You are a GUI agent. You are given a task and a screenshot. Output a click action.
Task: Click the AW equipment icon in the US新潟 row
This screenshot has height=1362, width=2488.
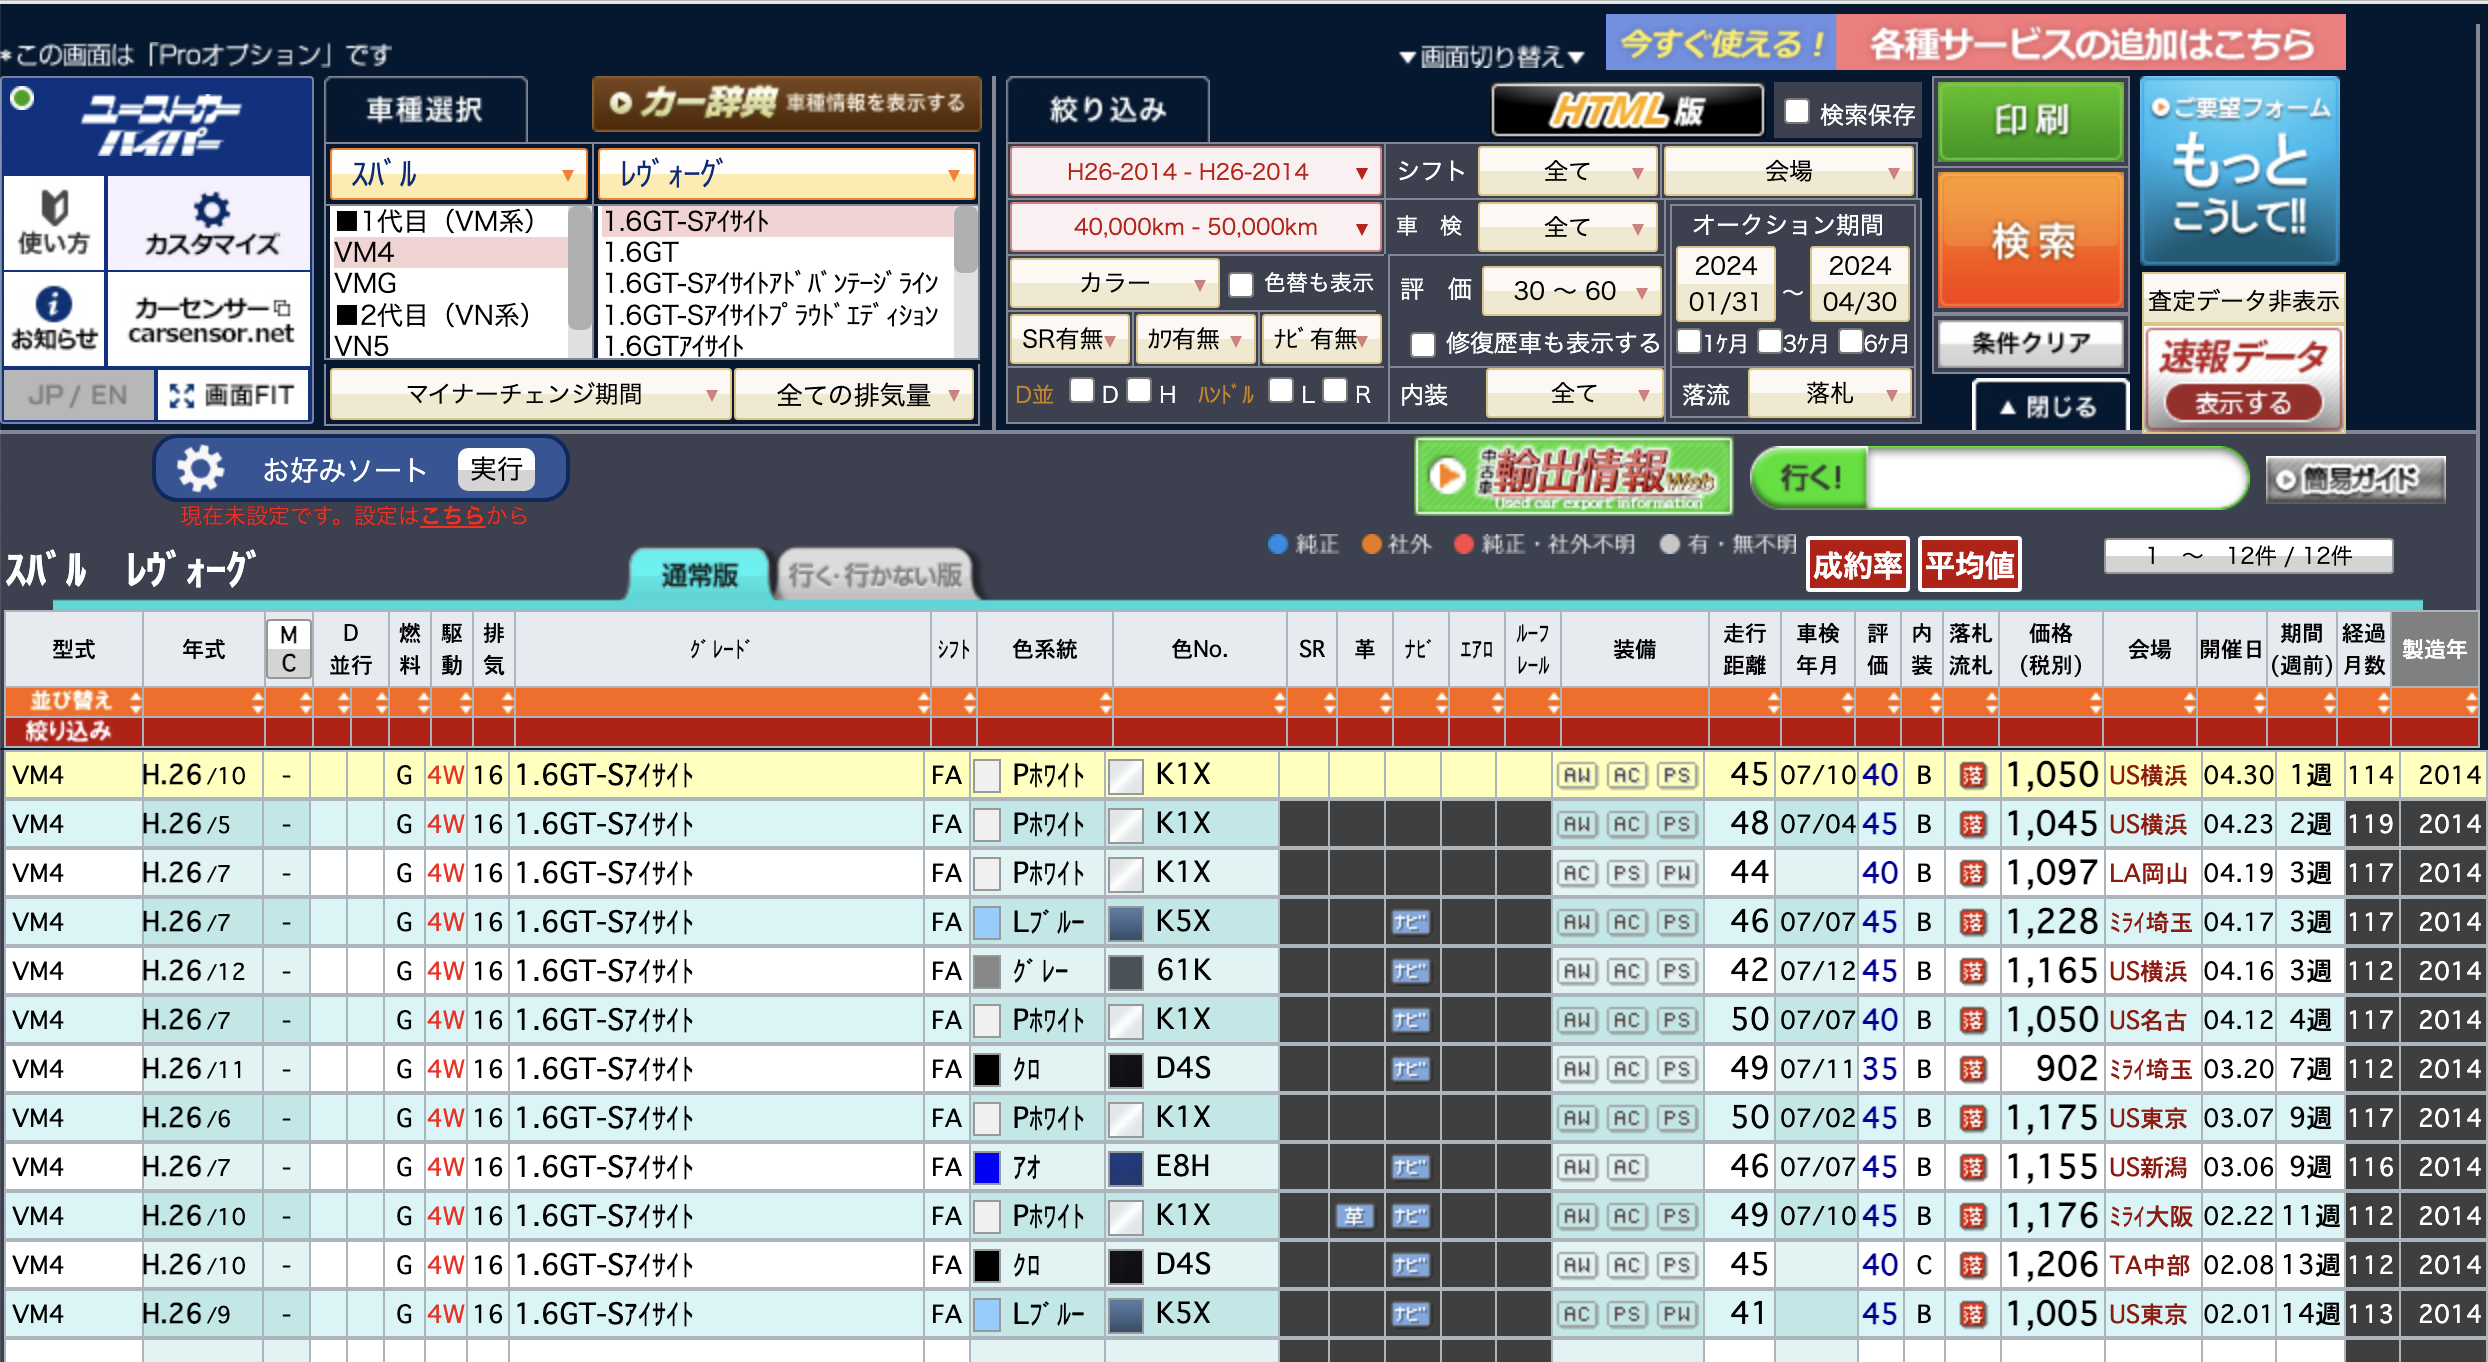pos(1577,1167)
